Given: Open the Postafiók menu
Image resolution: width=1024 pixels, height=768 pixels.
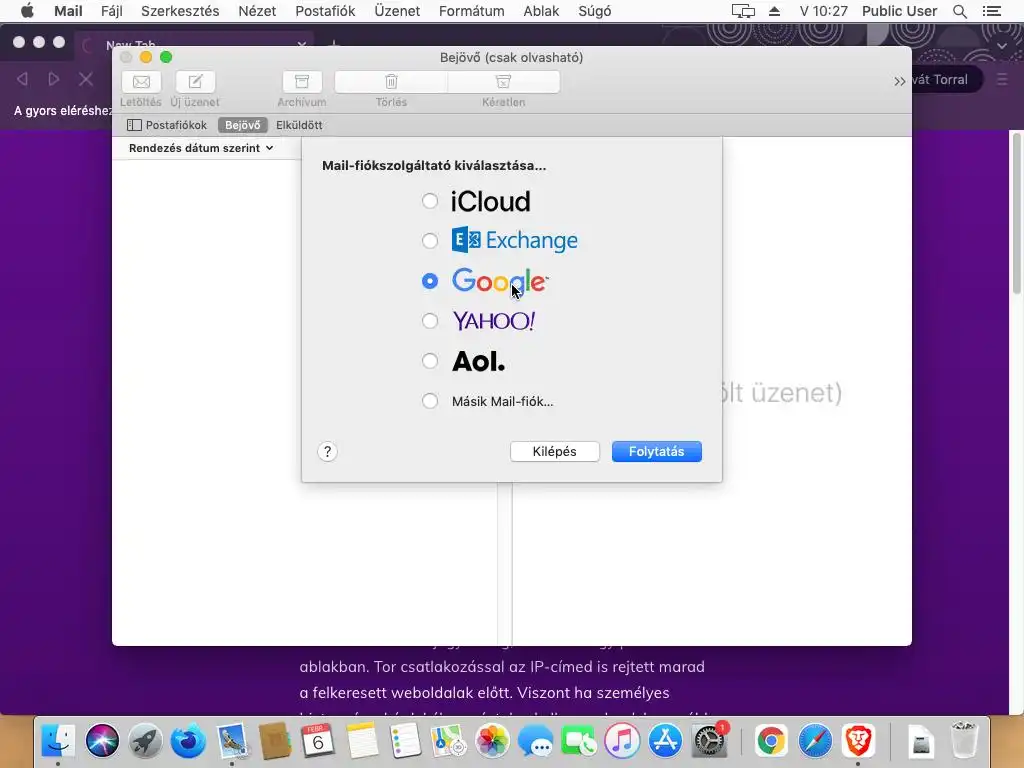Looking at the screenshot, I should point(325,11).
